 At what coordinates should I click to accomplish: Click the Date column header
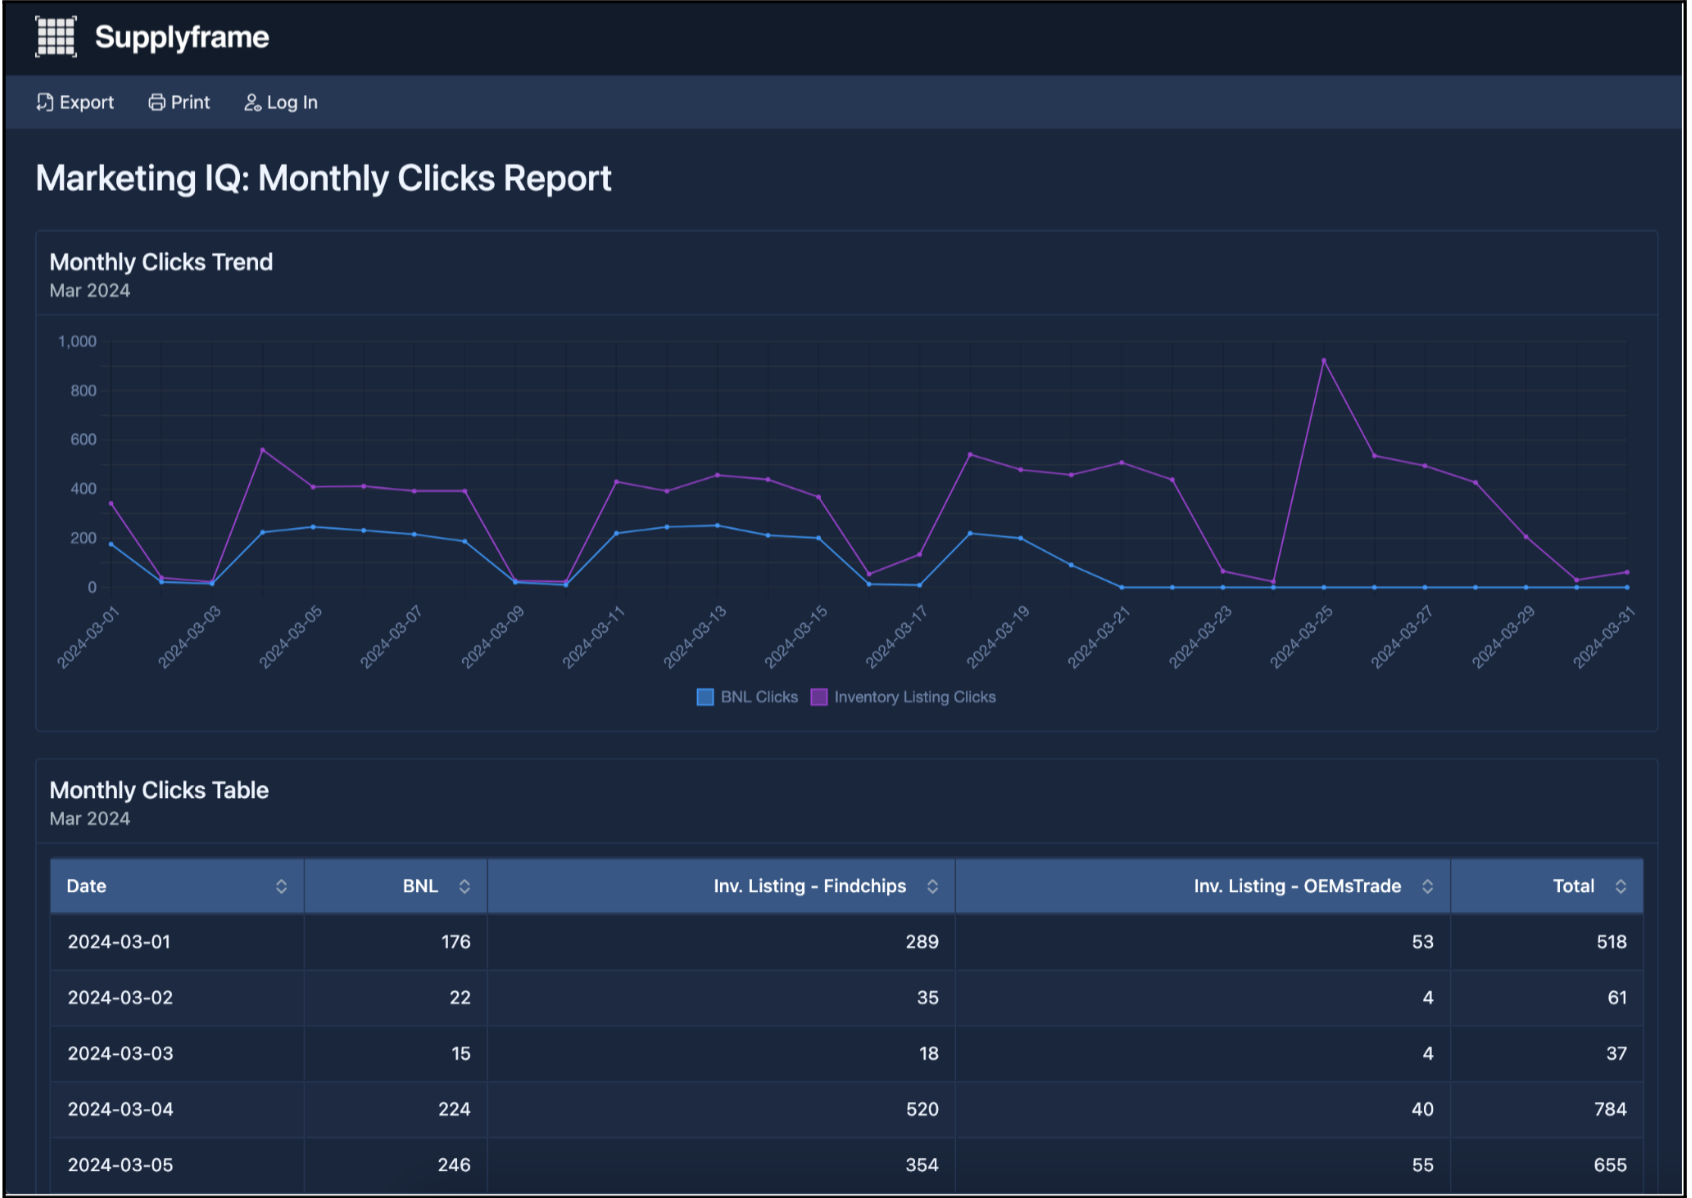click(x=87, y=886)
